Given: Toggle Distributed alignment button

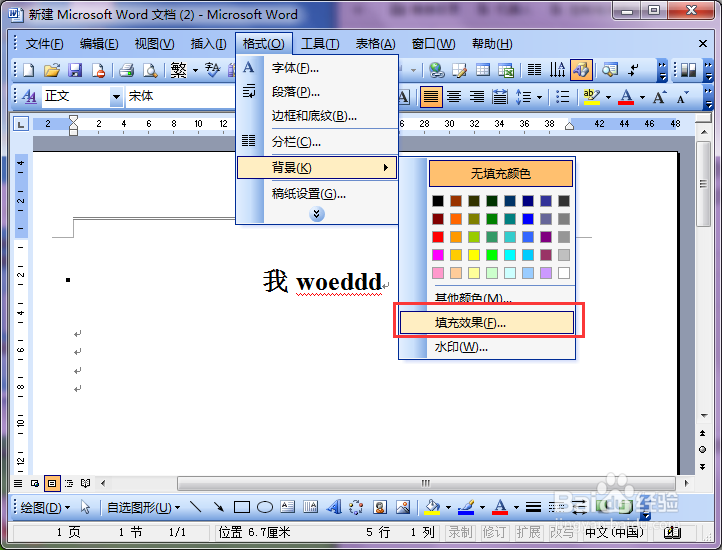Looking at the screenshot, I should (x=500, y=97).
